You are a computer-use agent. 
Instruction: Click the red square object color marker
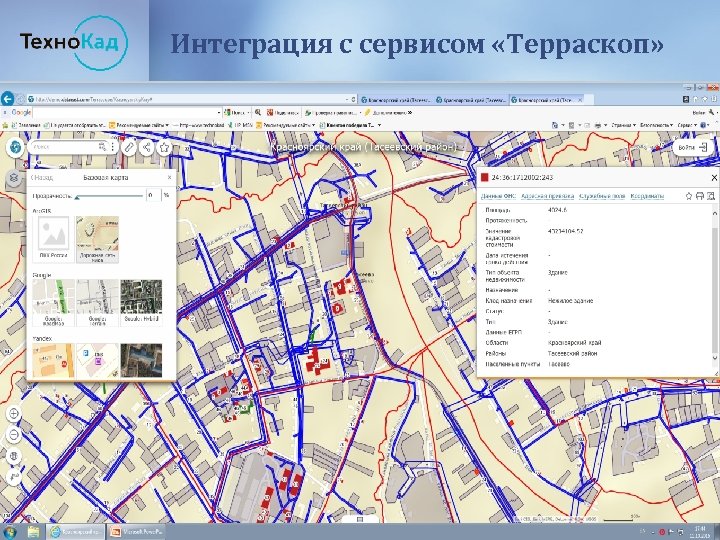pyautogui.click(x=484, y=177)
